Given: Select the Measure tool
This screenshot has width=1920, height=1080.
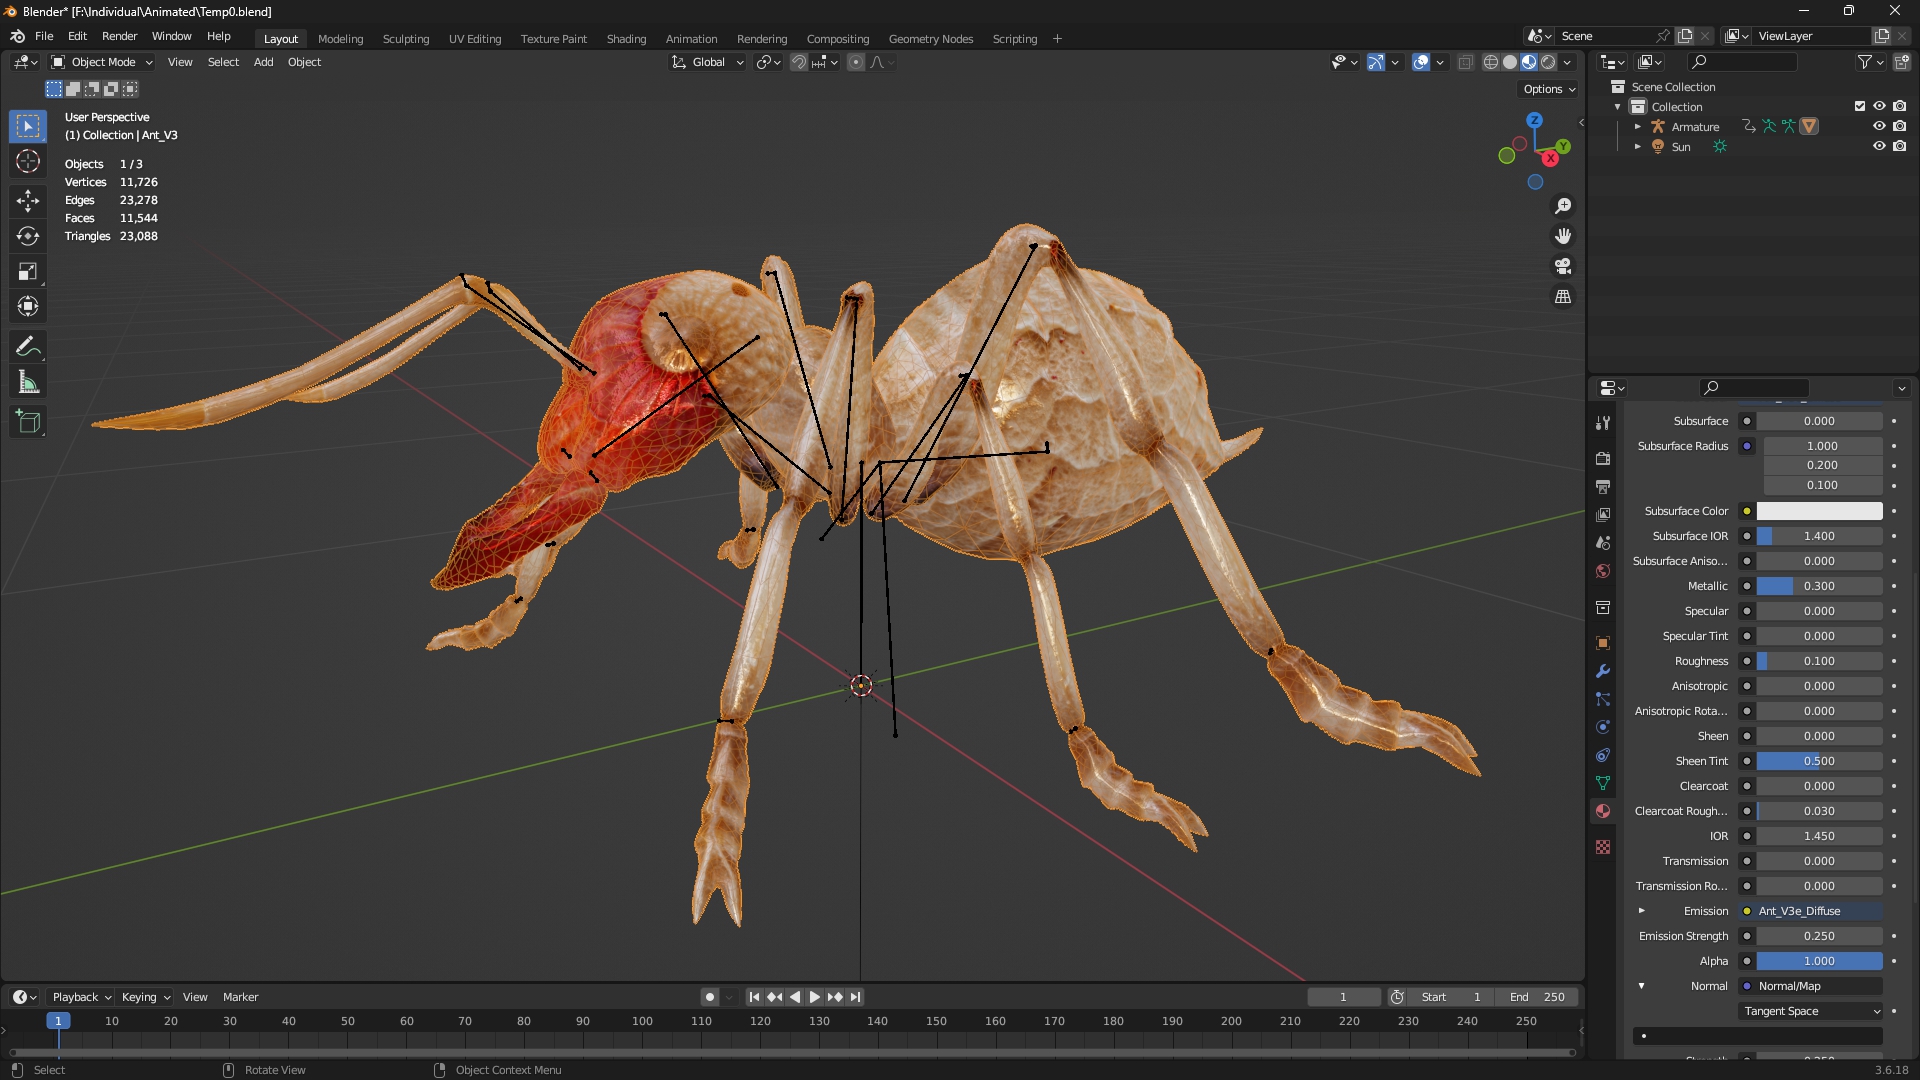Looking at the screenshot, I should click(x=28, y=383).
